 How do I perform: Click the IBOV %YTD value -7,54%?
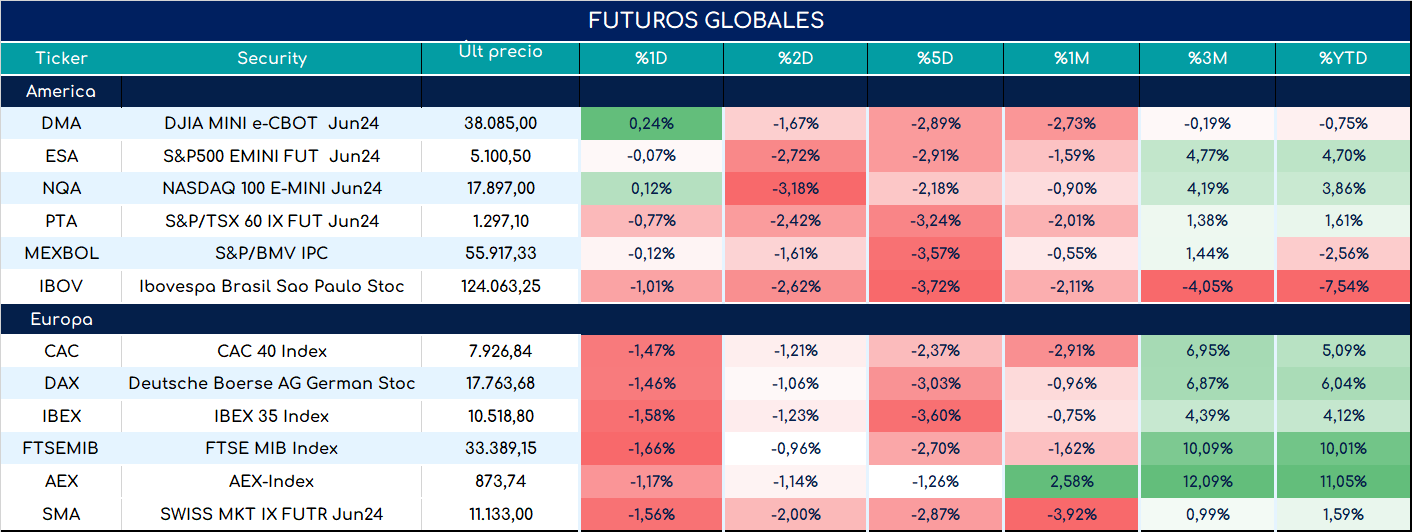point(1343,287)
